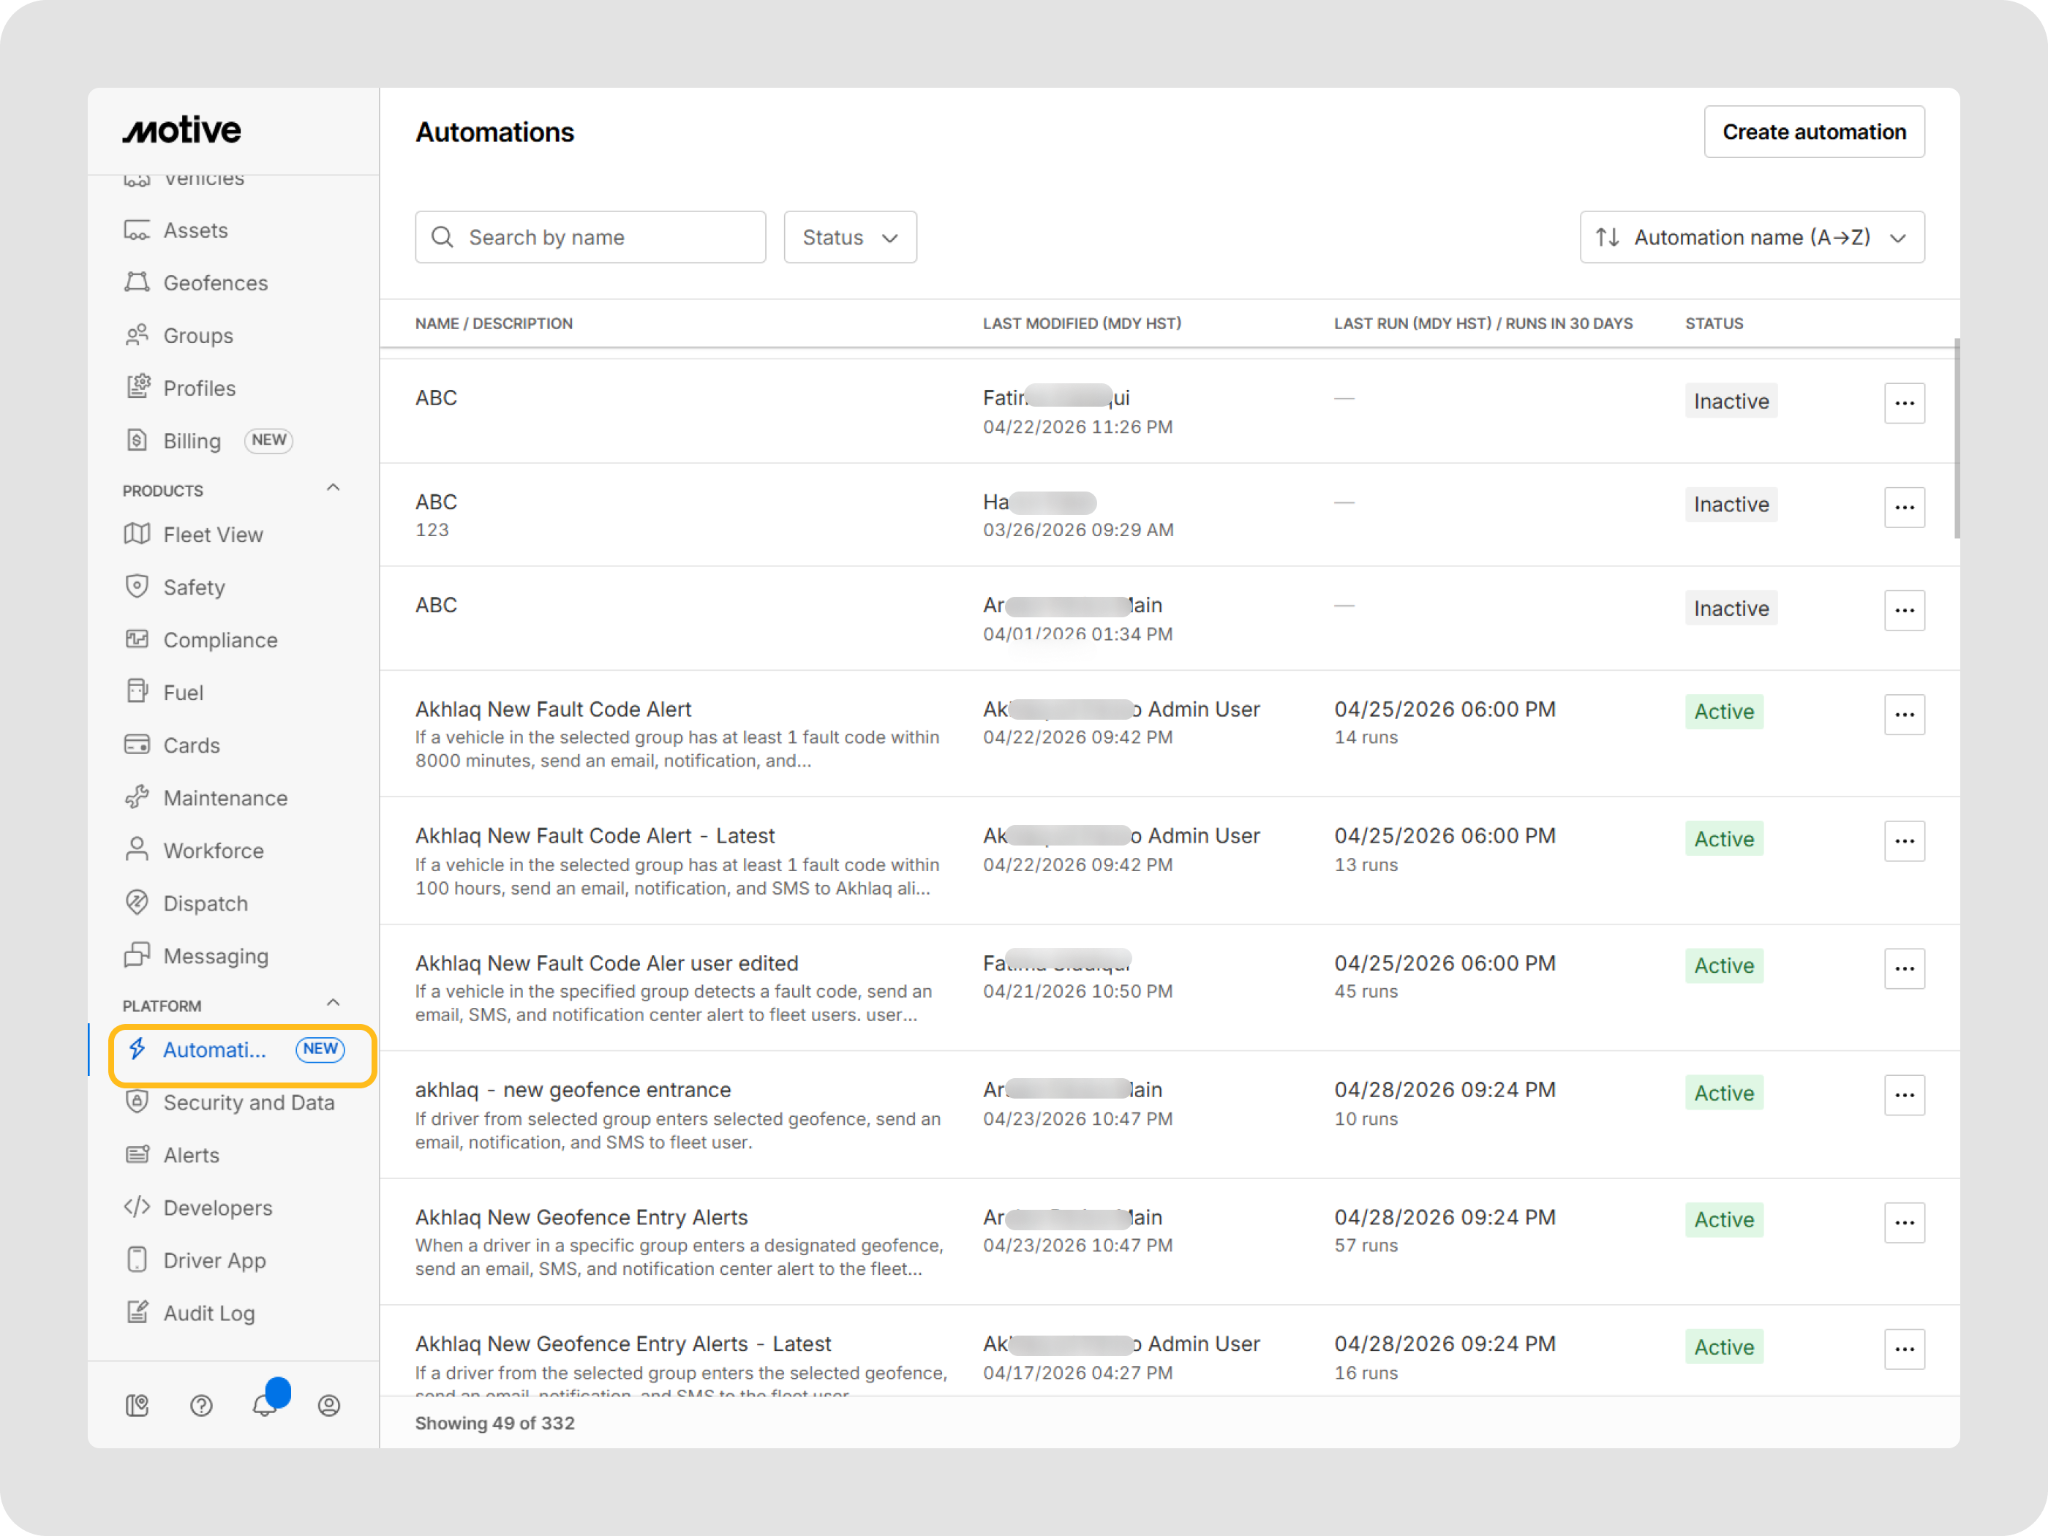Go to Security and Data menu item
2048x1536 pixels.
tap(248, 1102)
